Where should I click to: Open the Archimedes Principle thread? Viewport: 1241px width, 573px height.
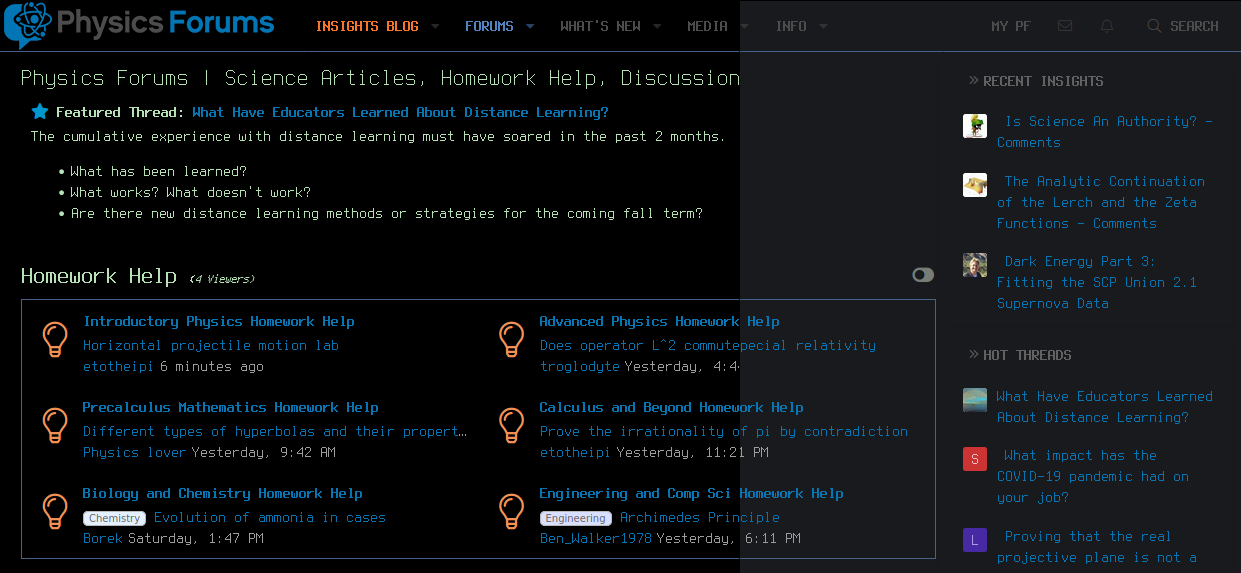click(700, 517)
